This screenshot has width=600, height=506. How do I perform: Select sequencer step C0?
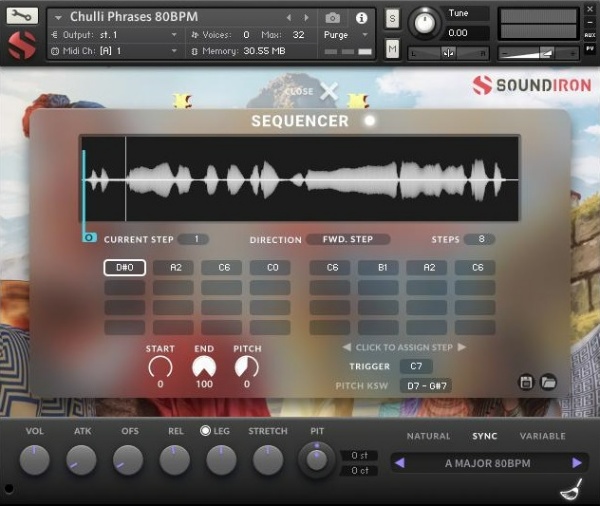point(270,268)
